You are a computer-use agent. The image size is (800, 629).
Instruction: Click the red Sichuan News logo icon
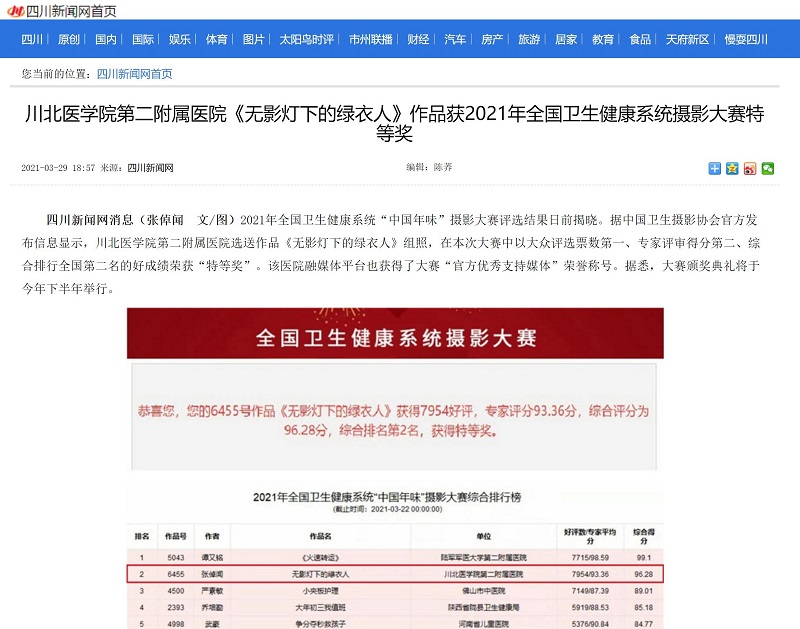(15, 10)
